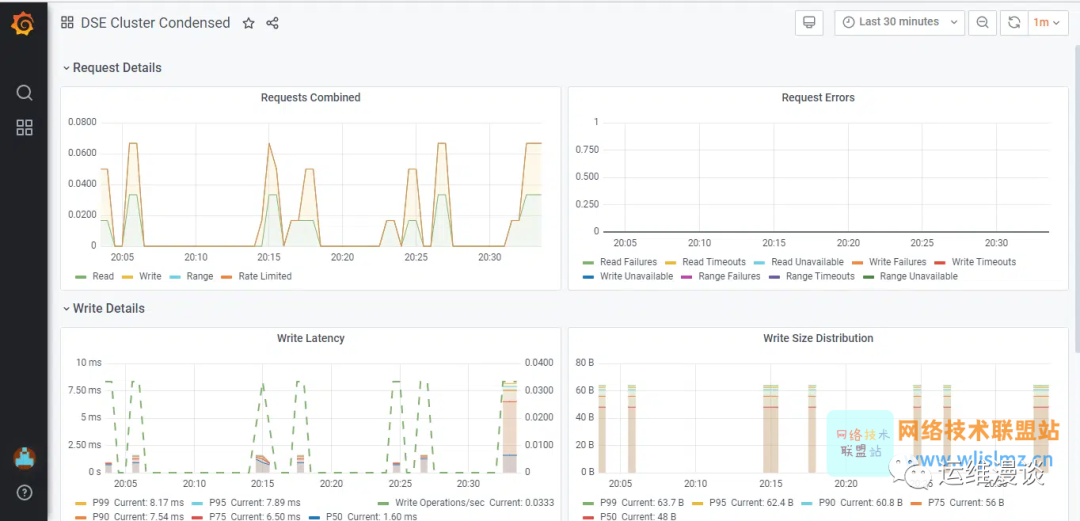The height and width of the screenshot is (521, 1080).
Task: Open the Dashboards grid icon in sidebar
Action: [24, 127]
